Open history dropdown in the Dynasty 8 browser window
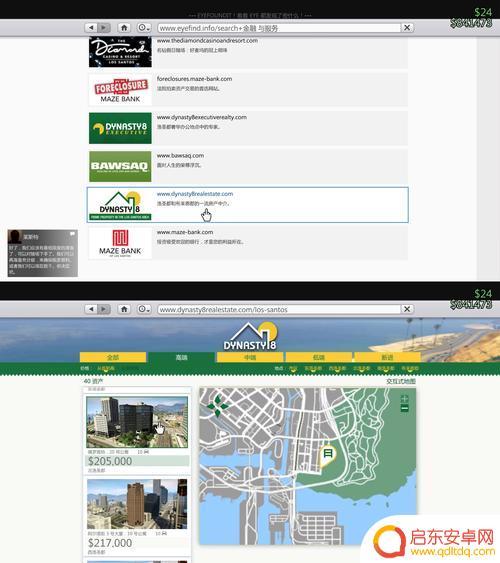 144,309
